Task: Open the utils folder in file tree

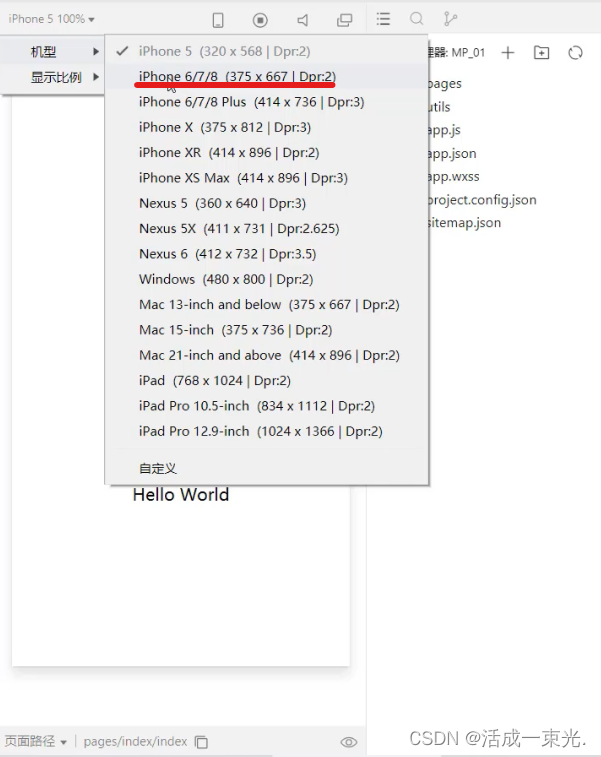Action: coord(440,107)
